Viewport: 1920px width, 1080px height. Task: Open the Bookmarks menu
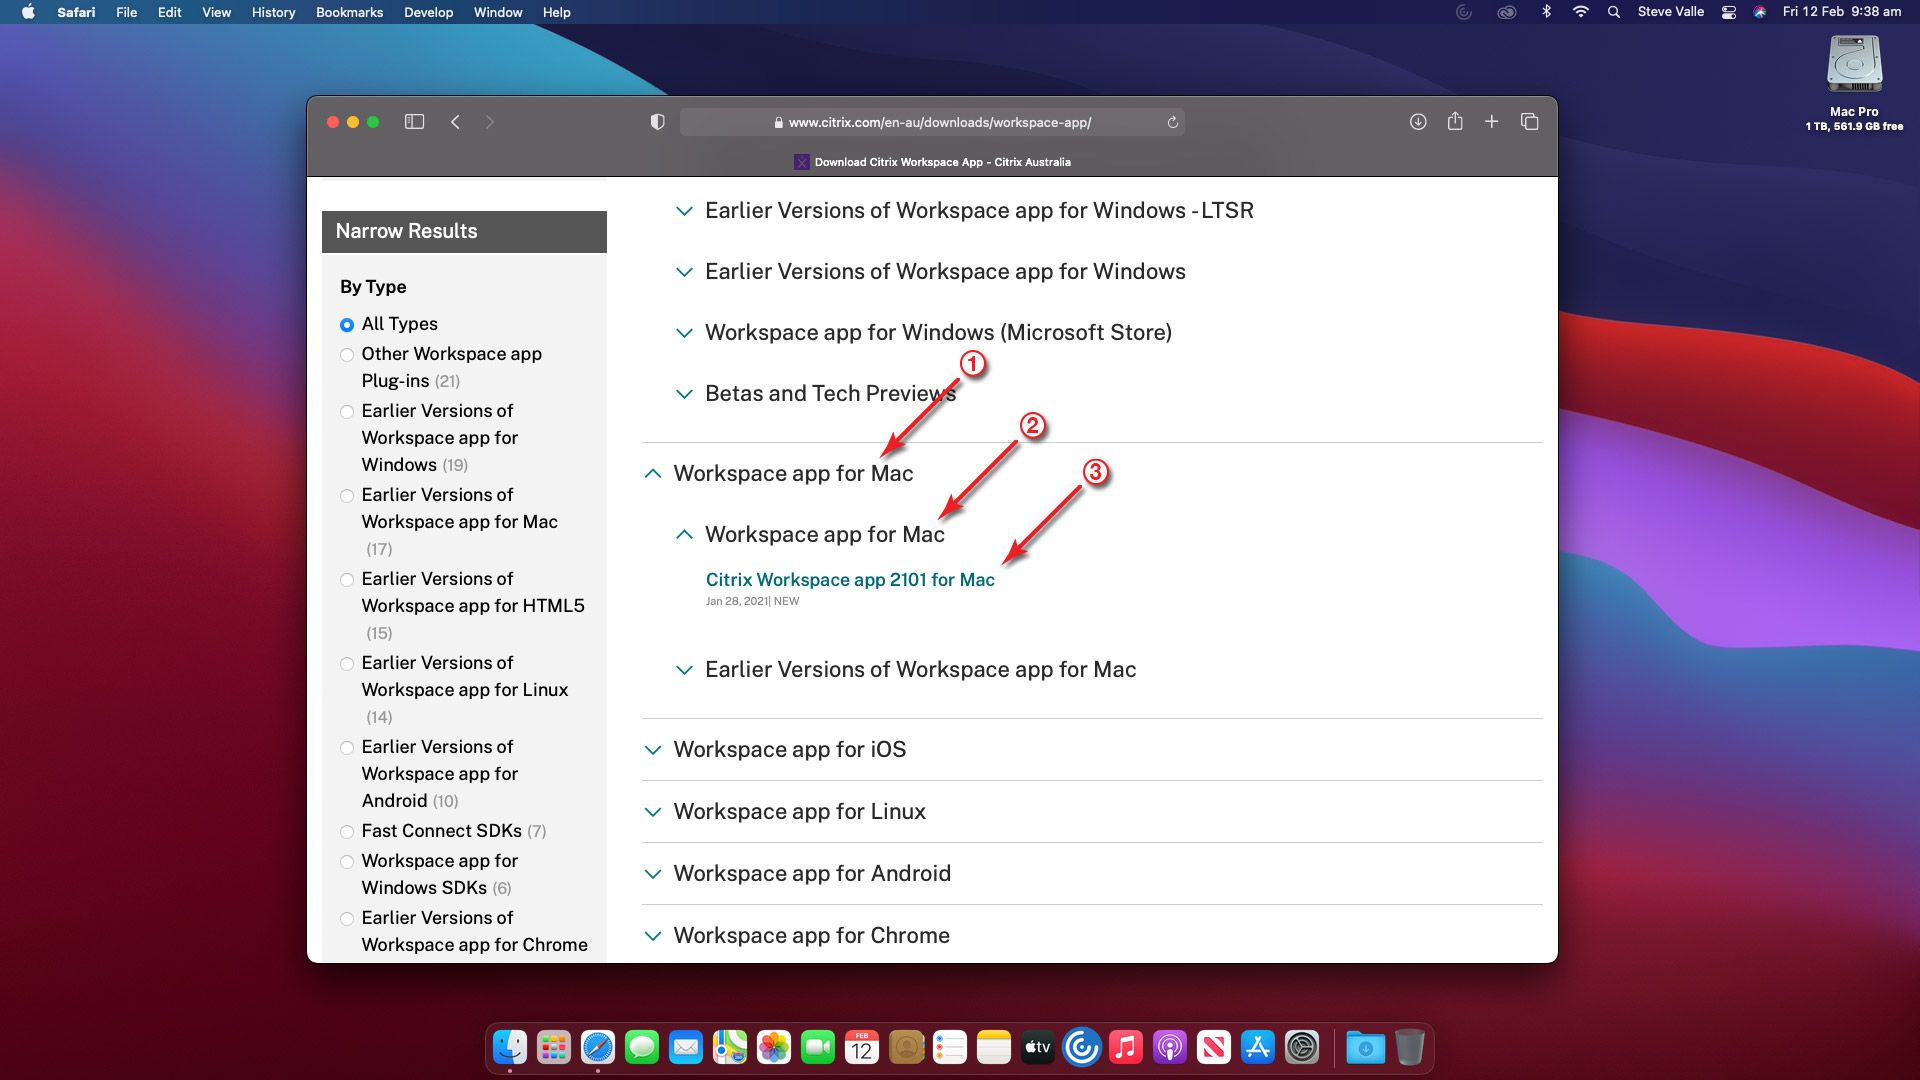coord(349,12)
